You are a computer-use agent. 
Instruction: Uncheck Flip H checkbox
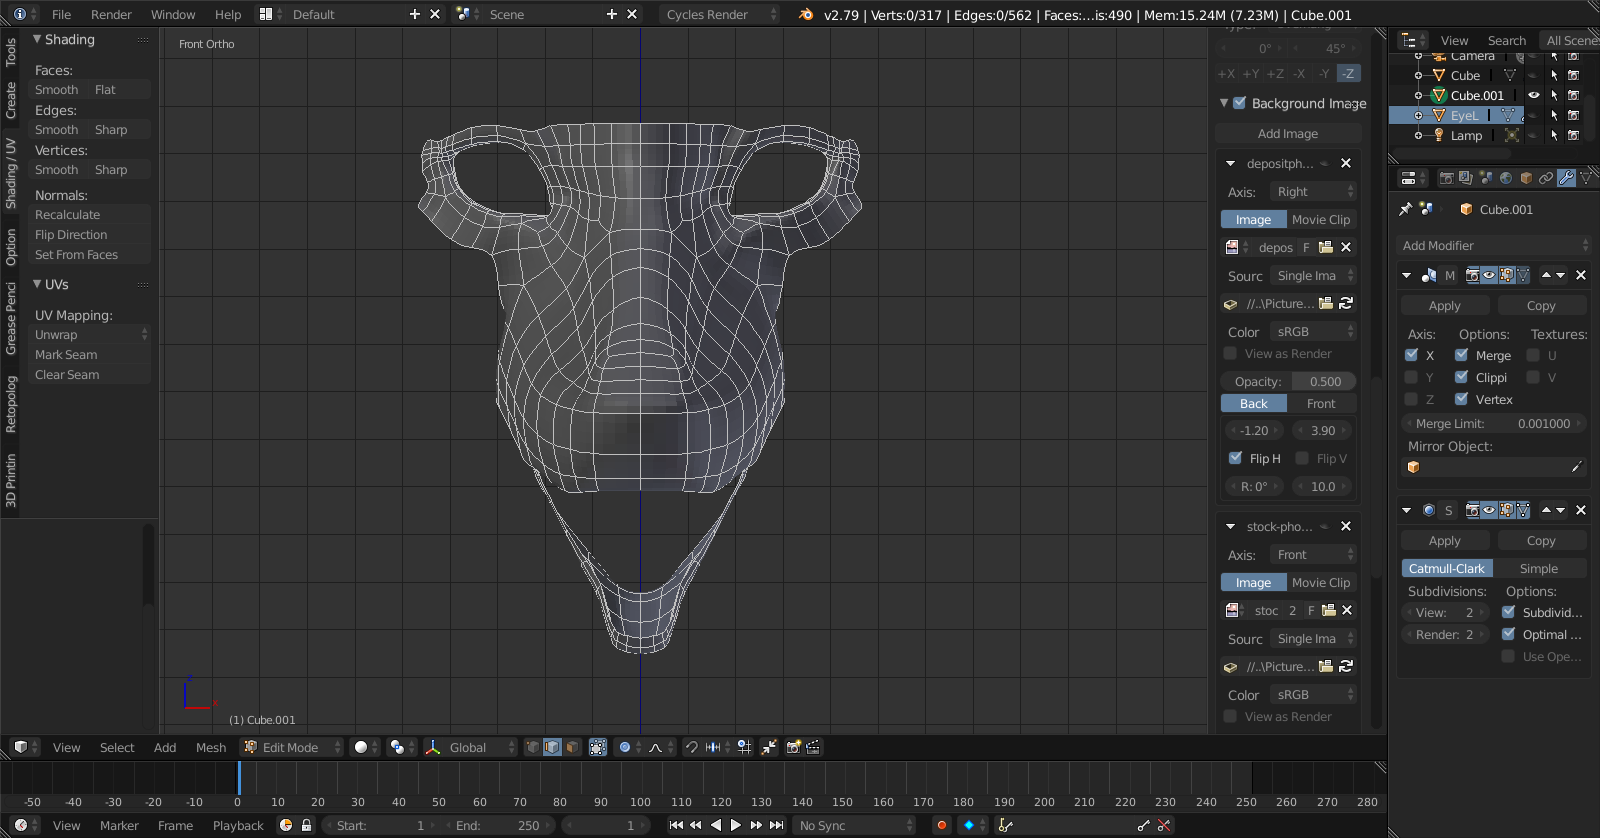(1235, 458)
